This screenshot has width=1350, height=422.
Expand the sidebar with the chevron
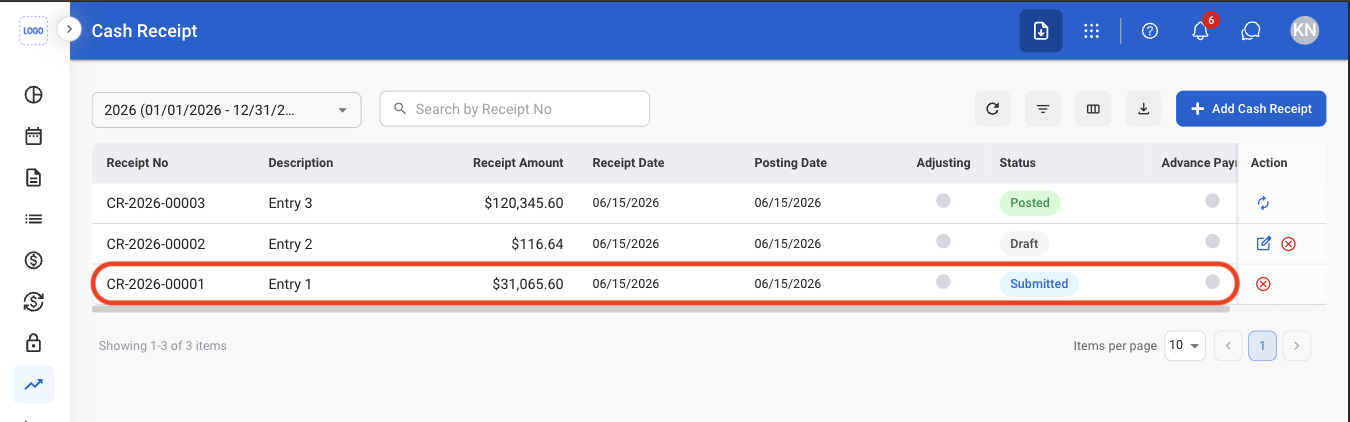point(69,30)
